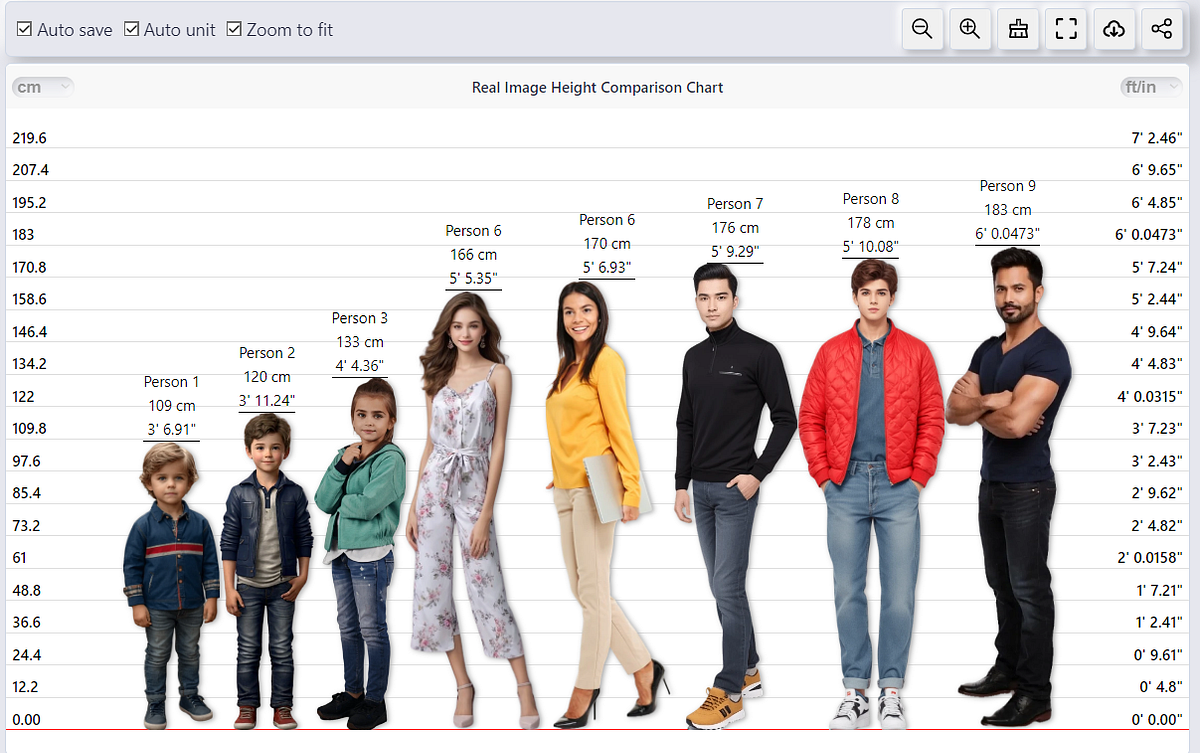
Task: Click Person 1's underlined height value
Action: [x=171, y=430]
